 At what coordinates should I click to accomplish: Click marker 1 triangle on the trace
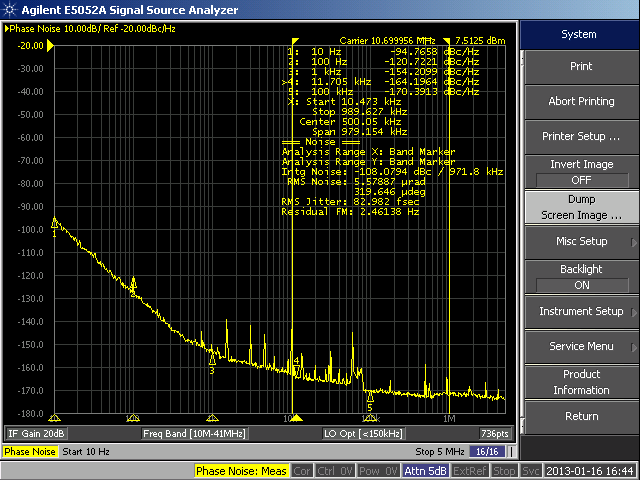coord(54,224)
